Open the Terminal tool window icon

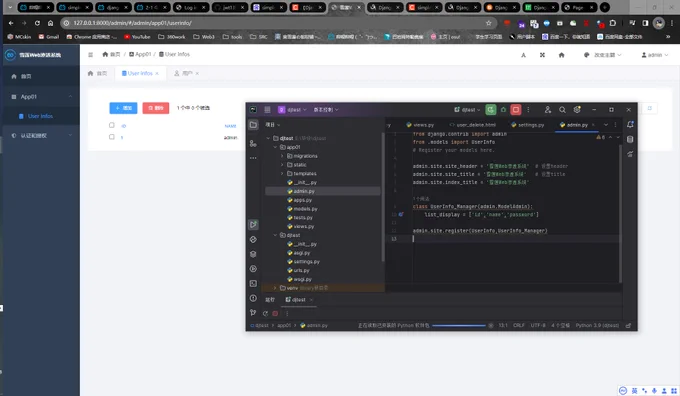253,284
